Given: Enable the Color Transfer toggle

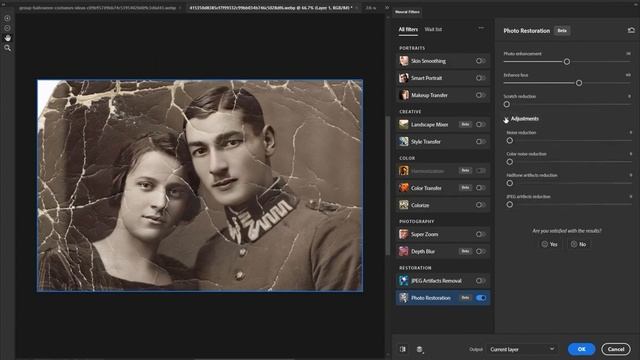Looking at the screenshot, I should pyautogui.click(x=481, y=188).
